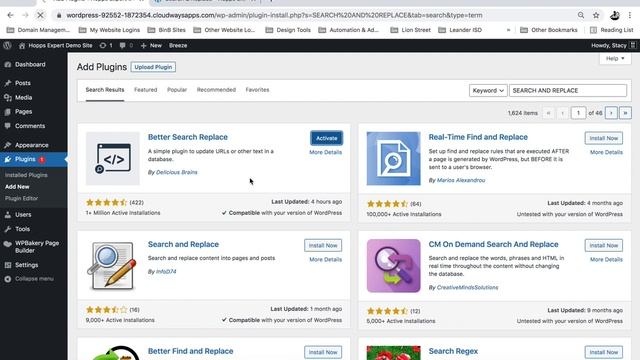Screen dimensions: 640x360
Task: Open Delicious Brains author link
Action: [x=177, y=172]
